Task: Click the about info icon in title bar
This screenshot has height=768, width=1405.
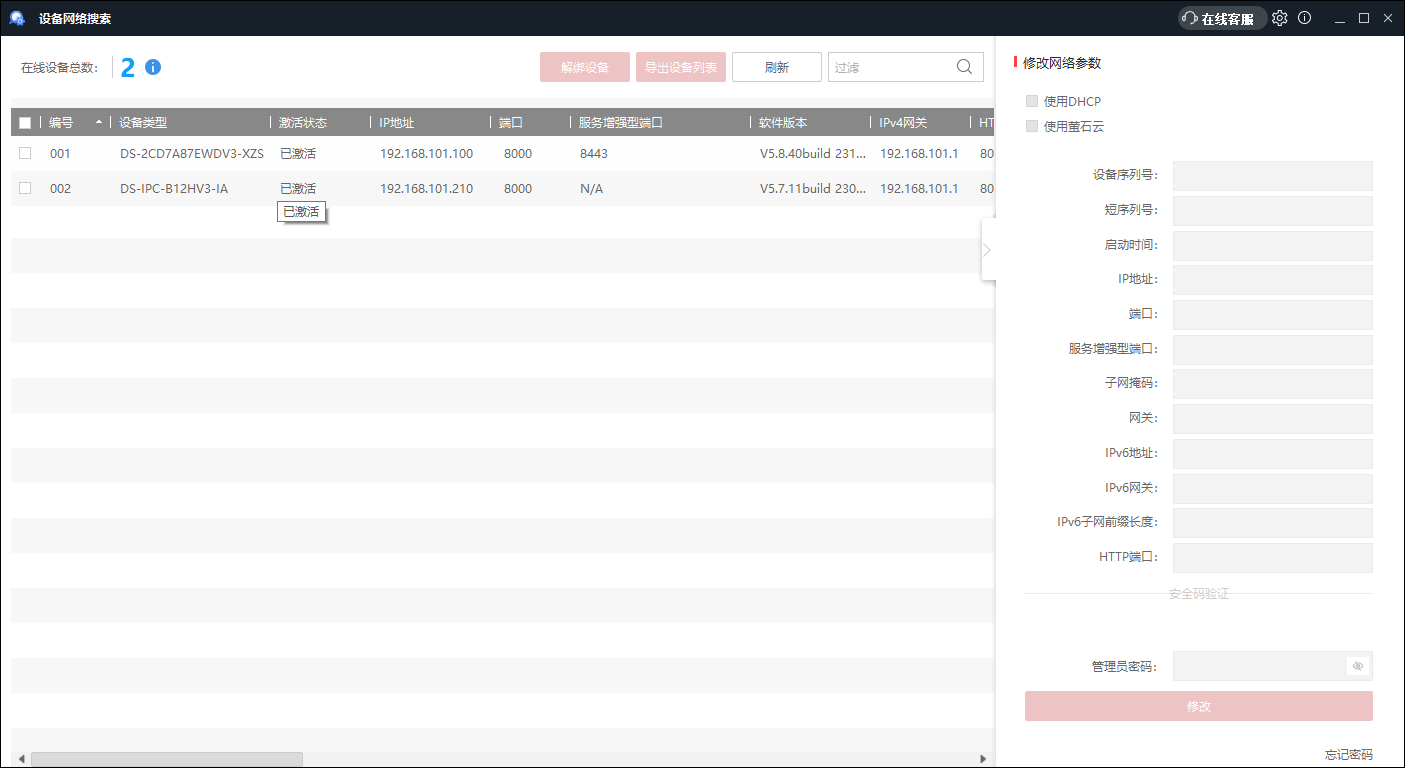Action: point(1304,18)
